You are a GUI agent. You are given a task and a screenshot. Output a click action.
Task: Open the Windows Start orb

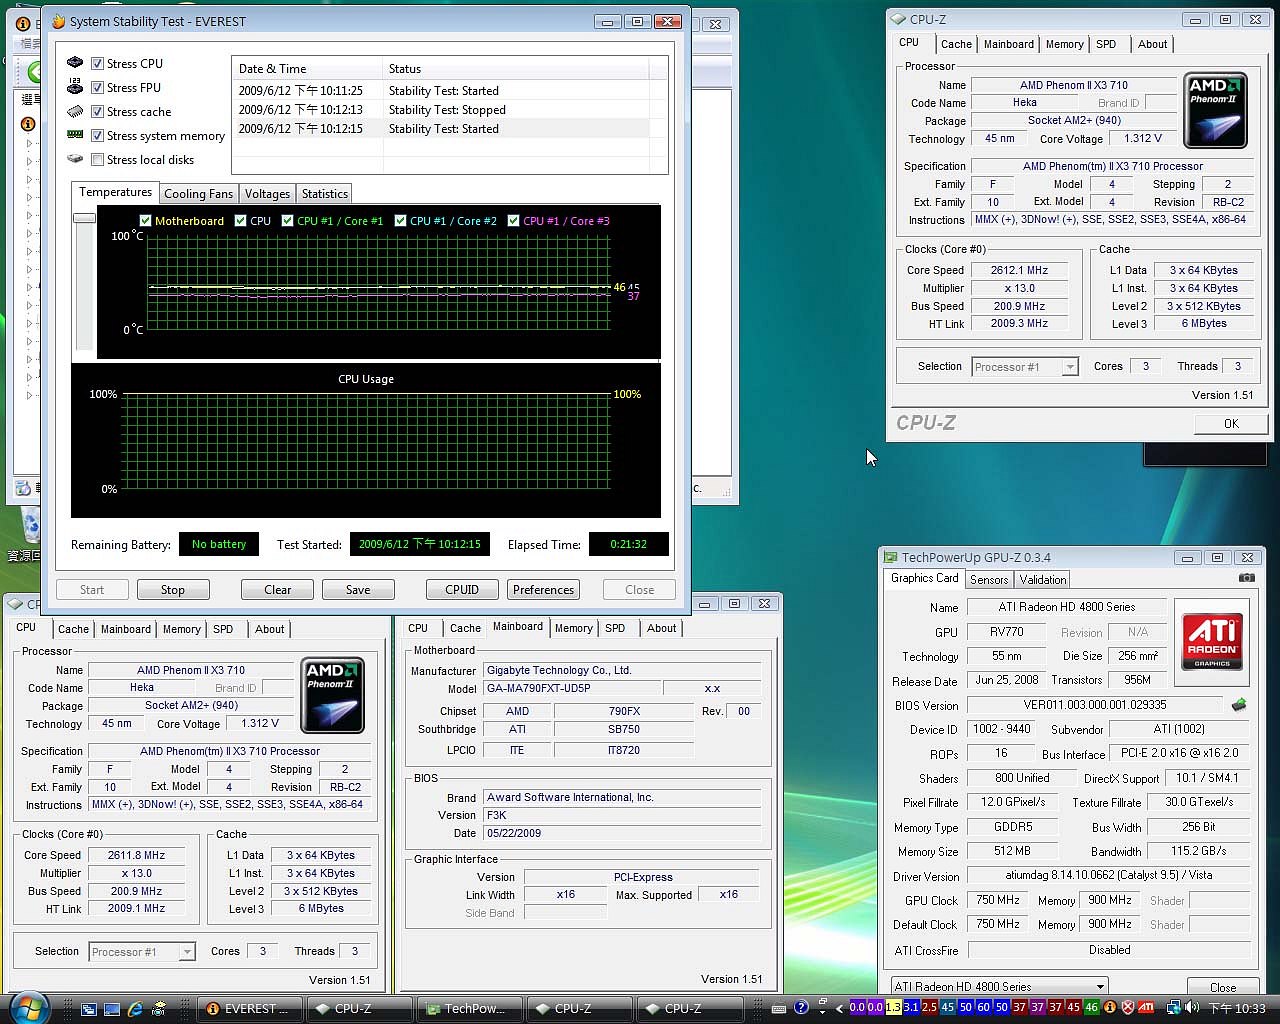click(x=27, y=1007)
